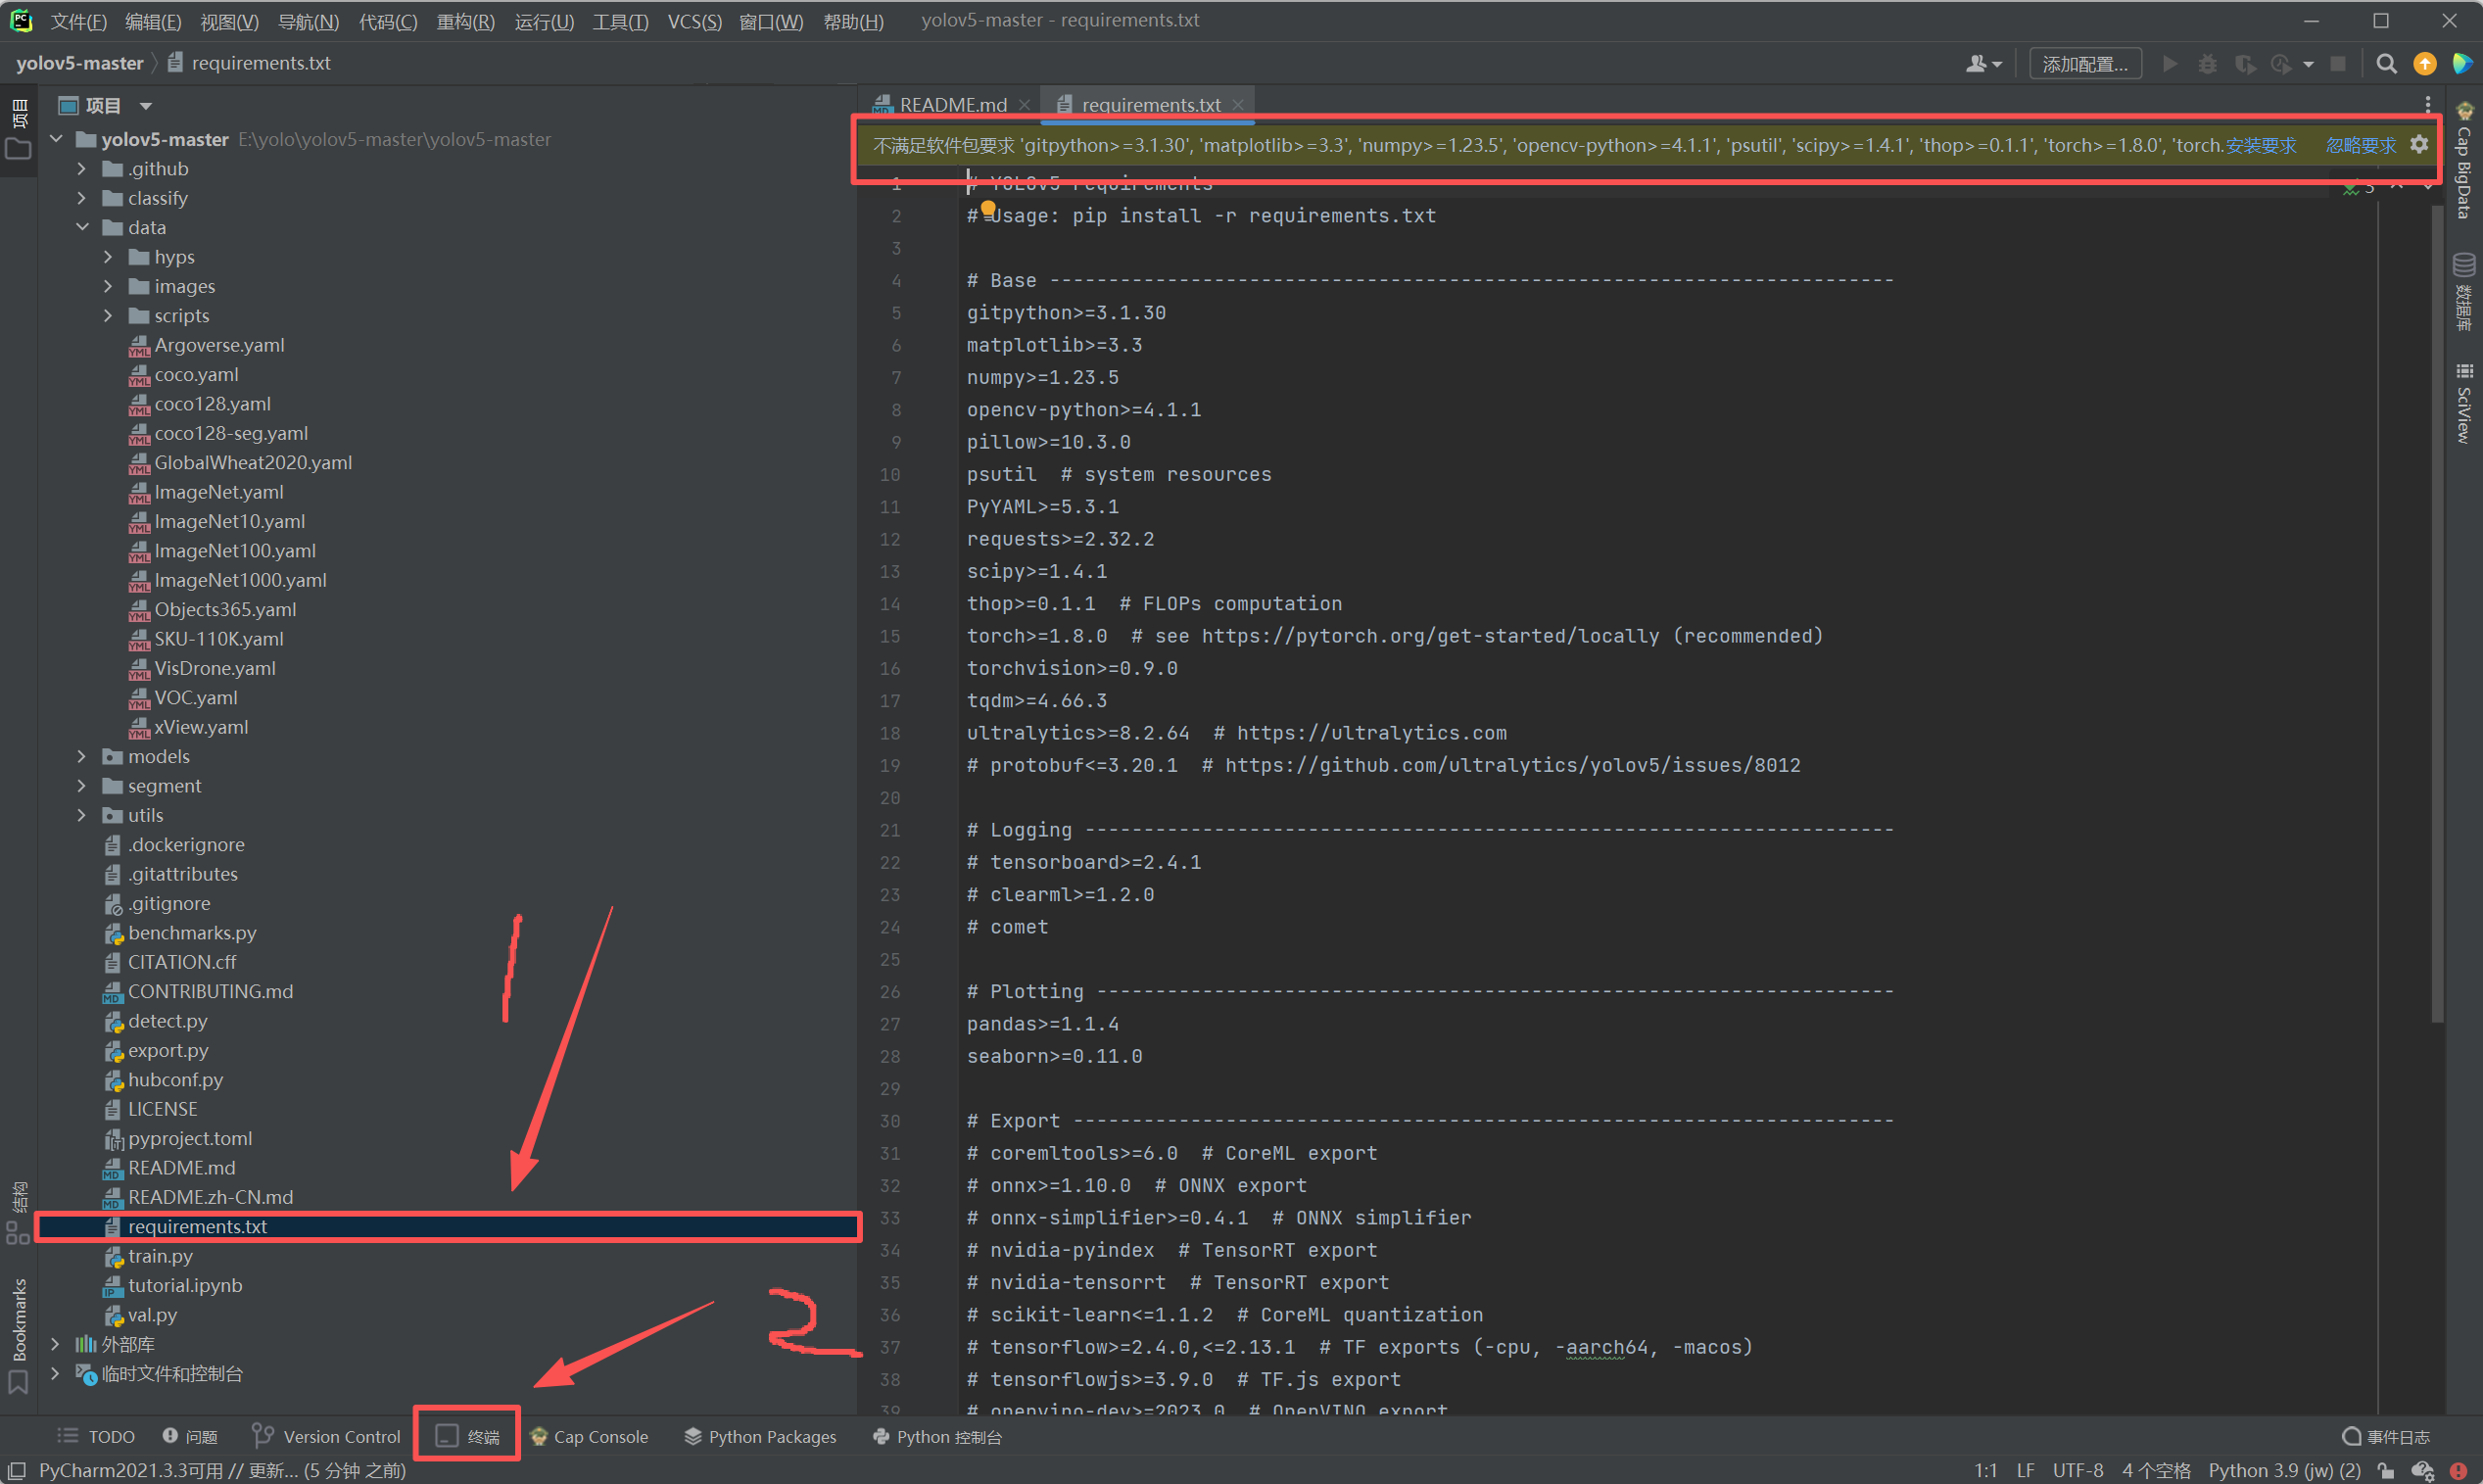Open the Python Packages tool window

(x=760, y=1436)
